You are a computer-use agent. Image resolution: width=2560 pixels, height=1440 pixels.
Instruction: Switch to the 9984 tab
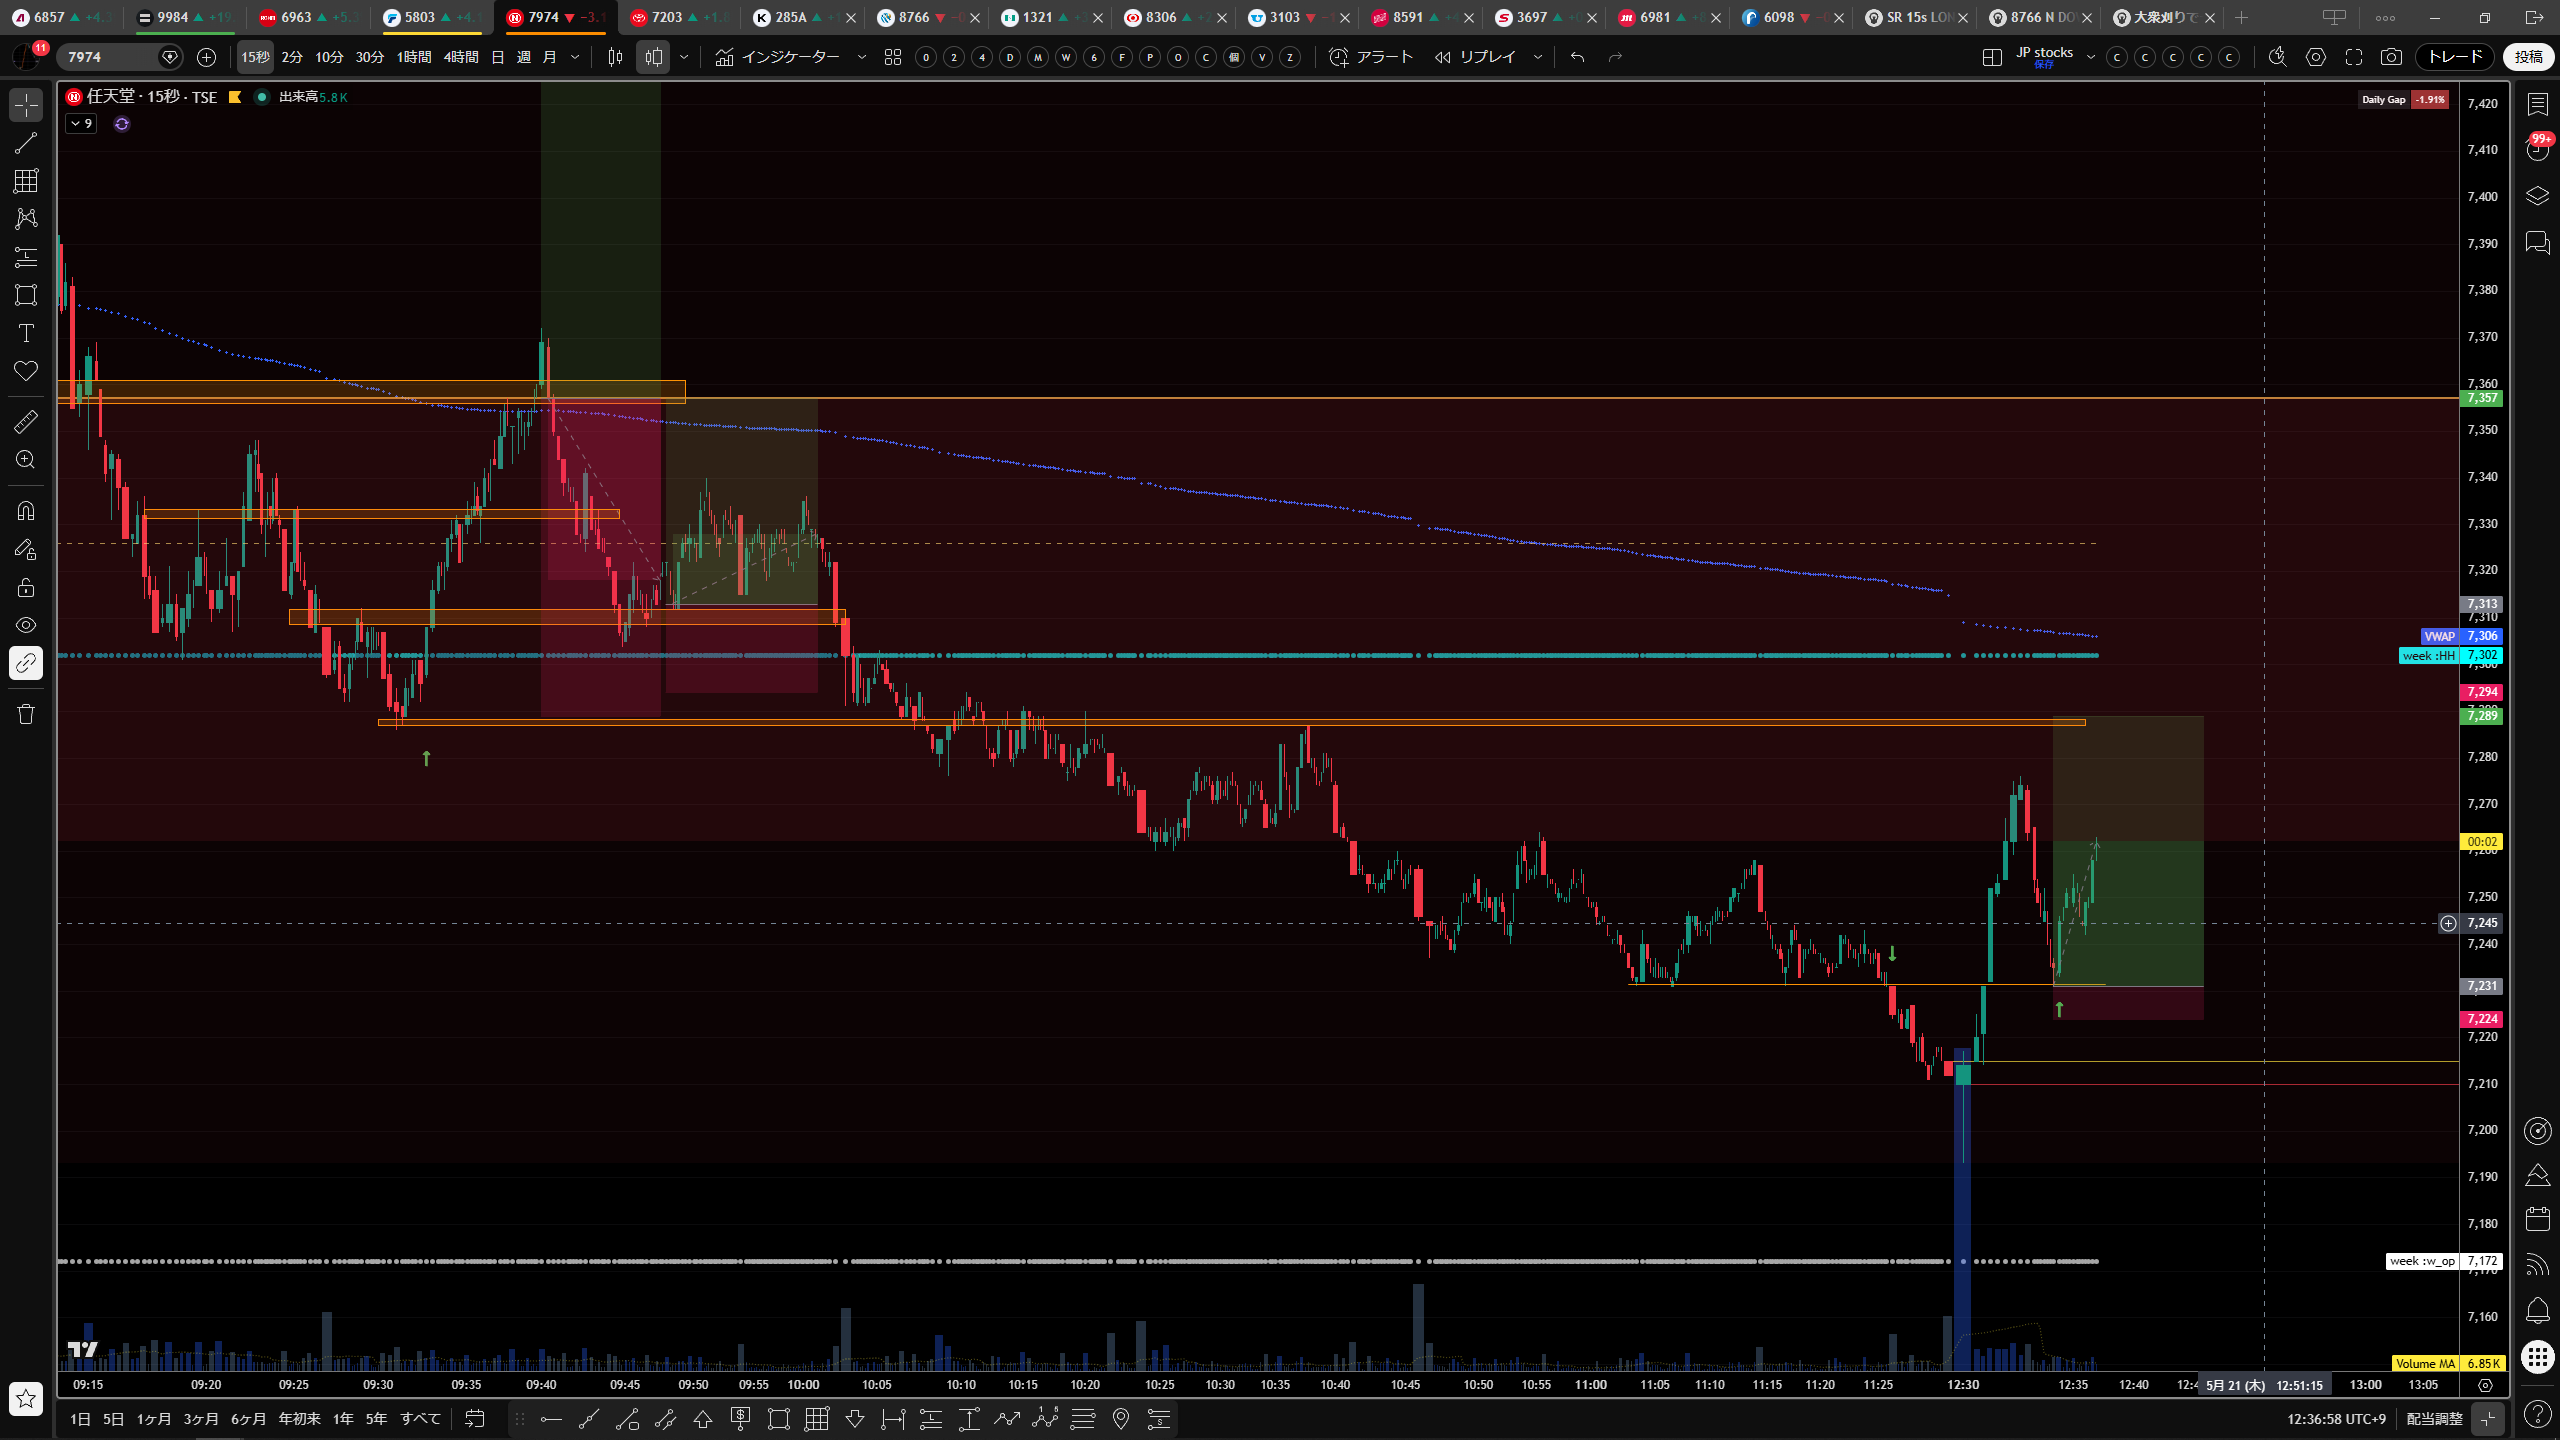click(x=185, y=17)
